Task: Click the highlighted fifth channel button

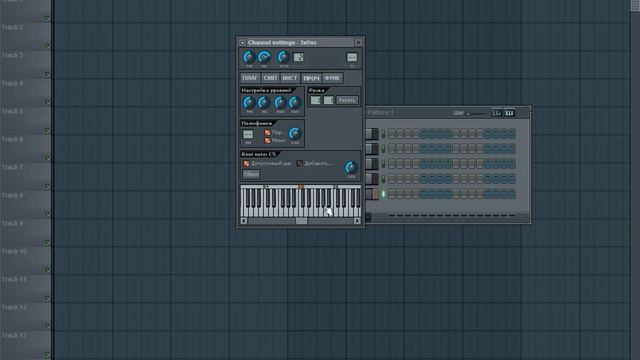Action: (x=372, y=194)
